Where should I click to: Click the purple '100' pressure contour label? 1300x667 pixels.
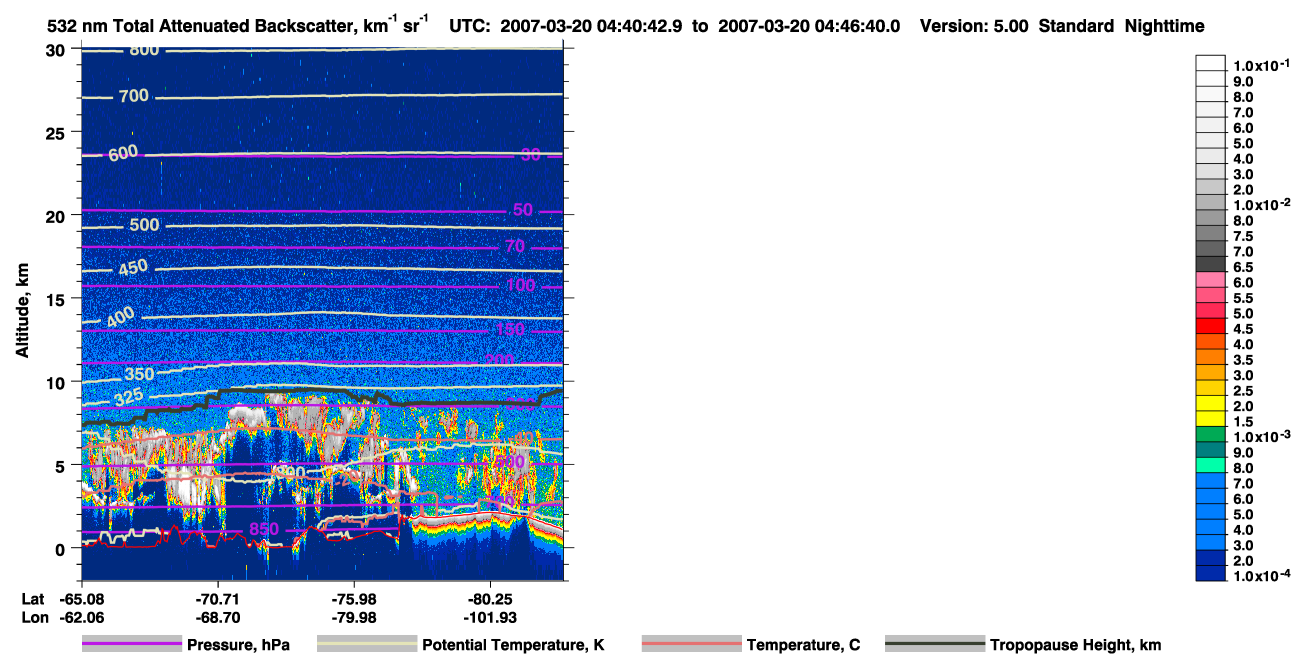pos(521,286)
